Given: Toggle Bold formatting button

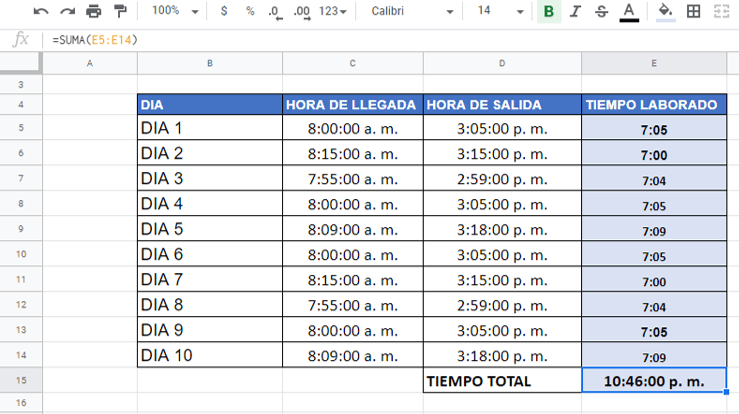Looking at the screenshot, I should (x=549, y=12).
